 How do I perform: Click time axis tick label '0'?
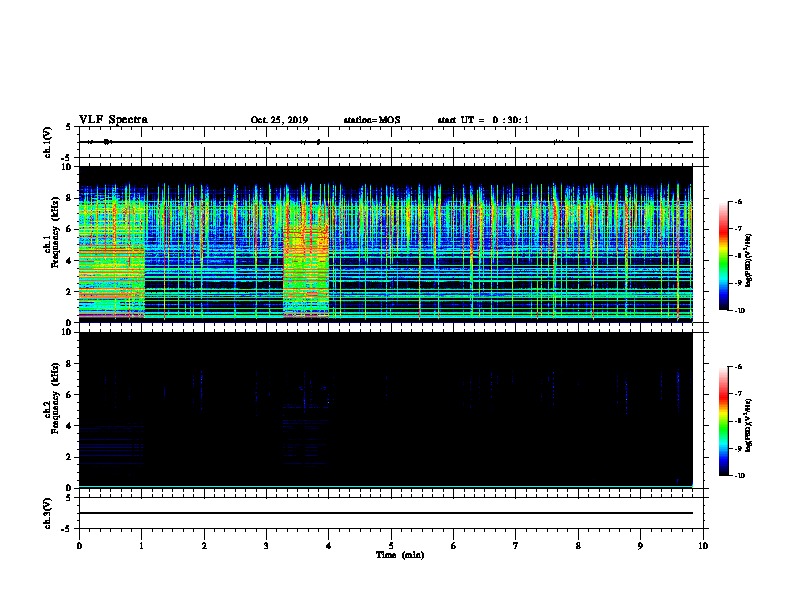[79, 546]
